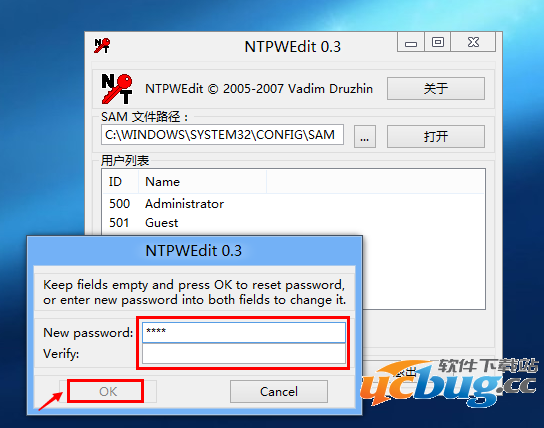The width and height of the screenshot is (544, 428).
Task: Click the SAM file path text field
Action: [x=222, y=135]
